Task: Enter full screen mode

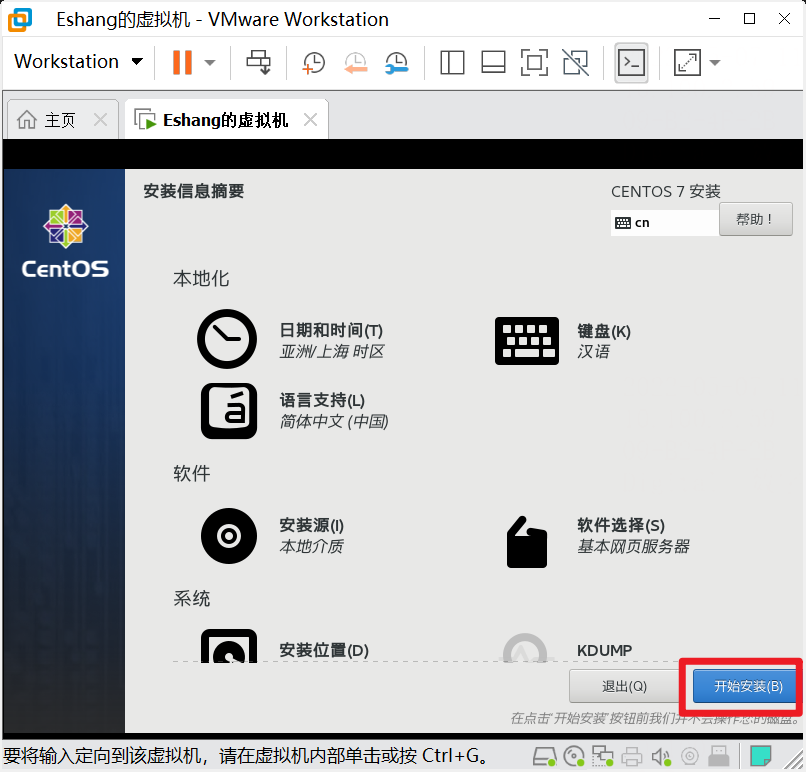Action: [x=534, y=63]
